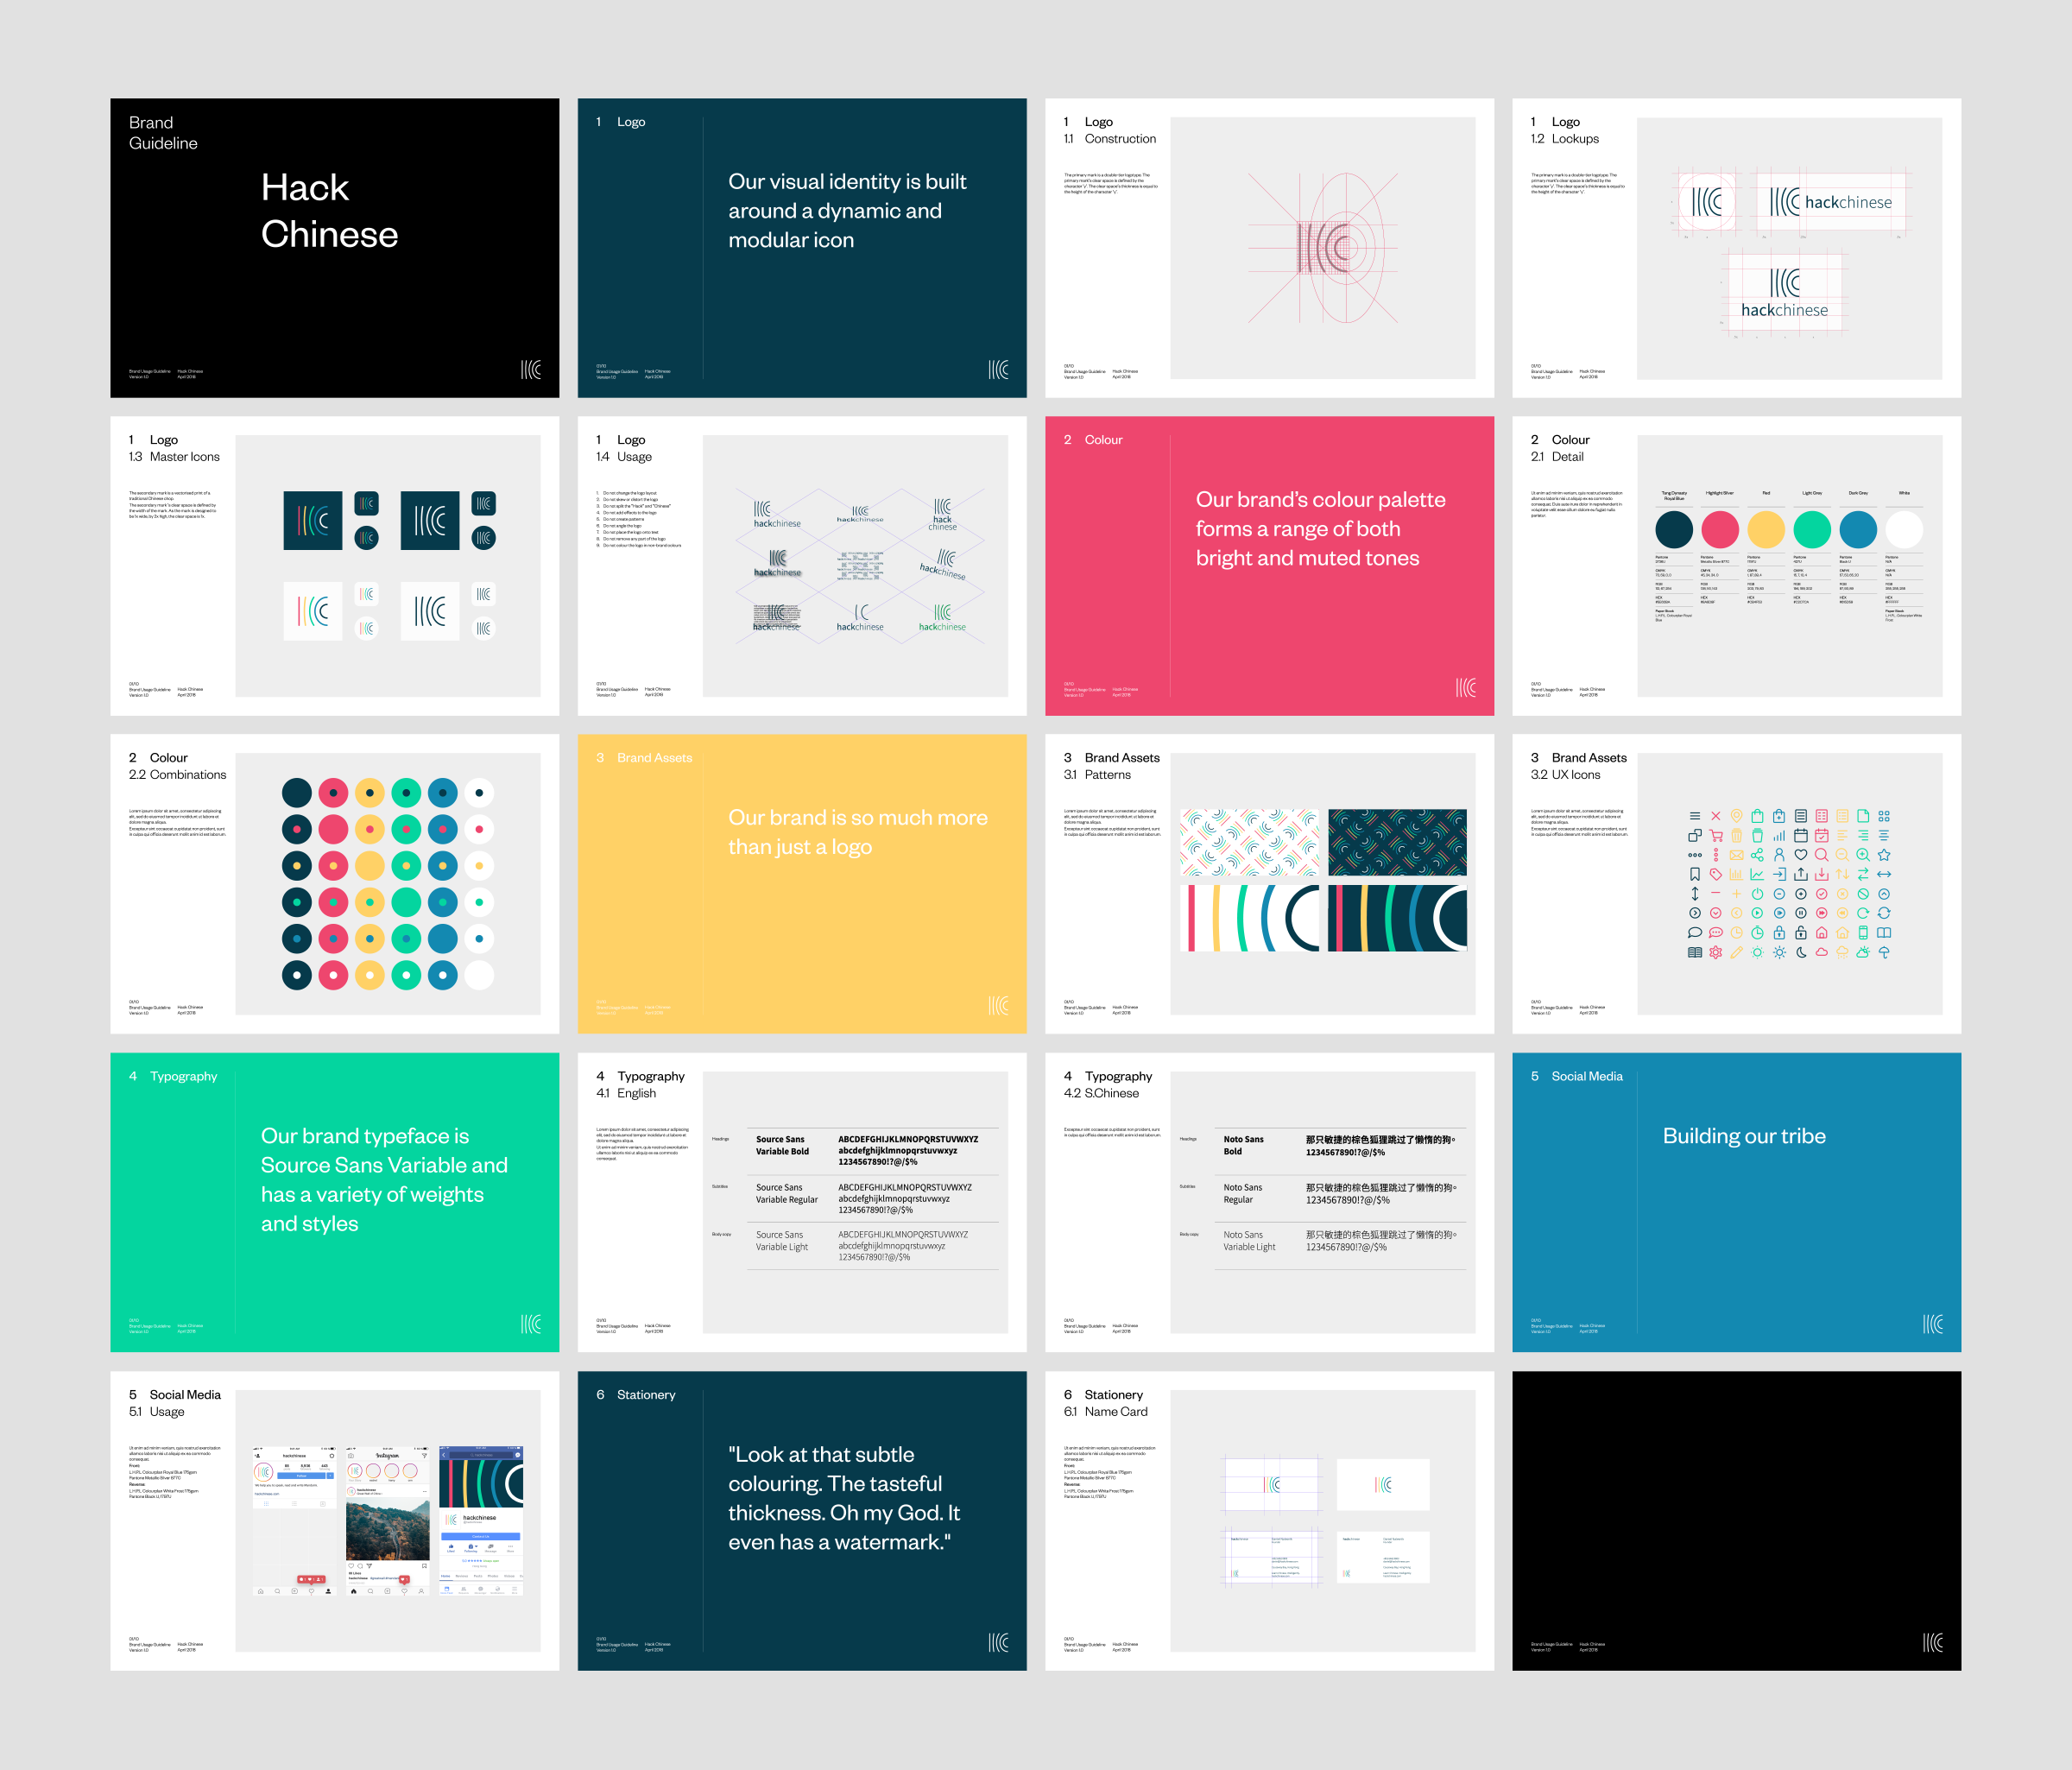Screen dimensions: 2072x1770
Task: Pick the White colour circle in Colour Detail
Action: (x=1904, y=529)
